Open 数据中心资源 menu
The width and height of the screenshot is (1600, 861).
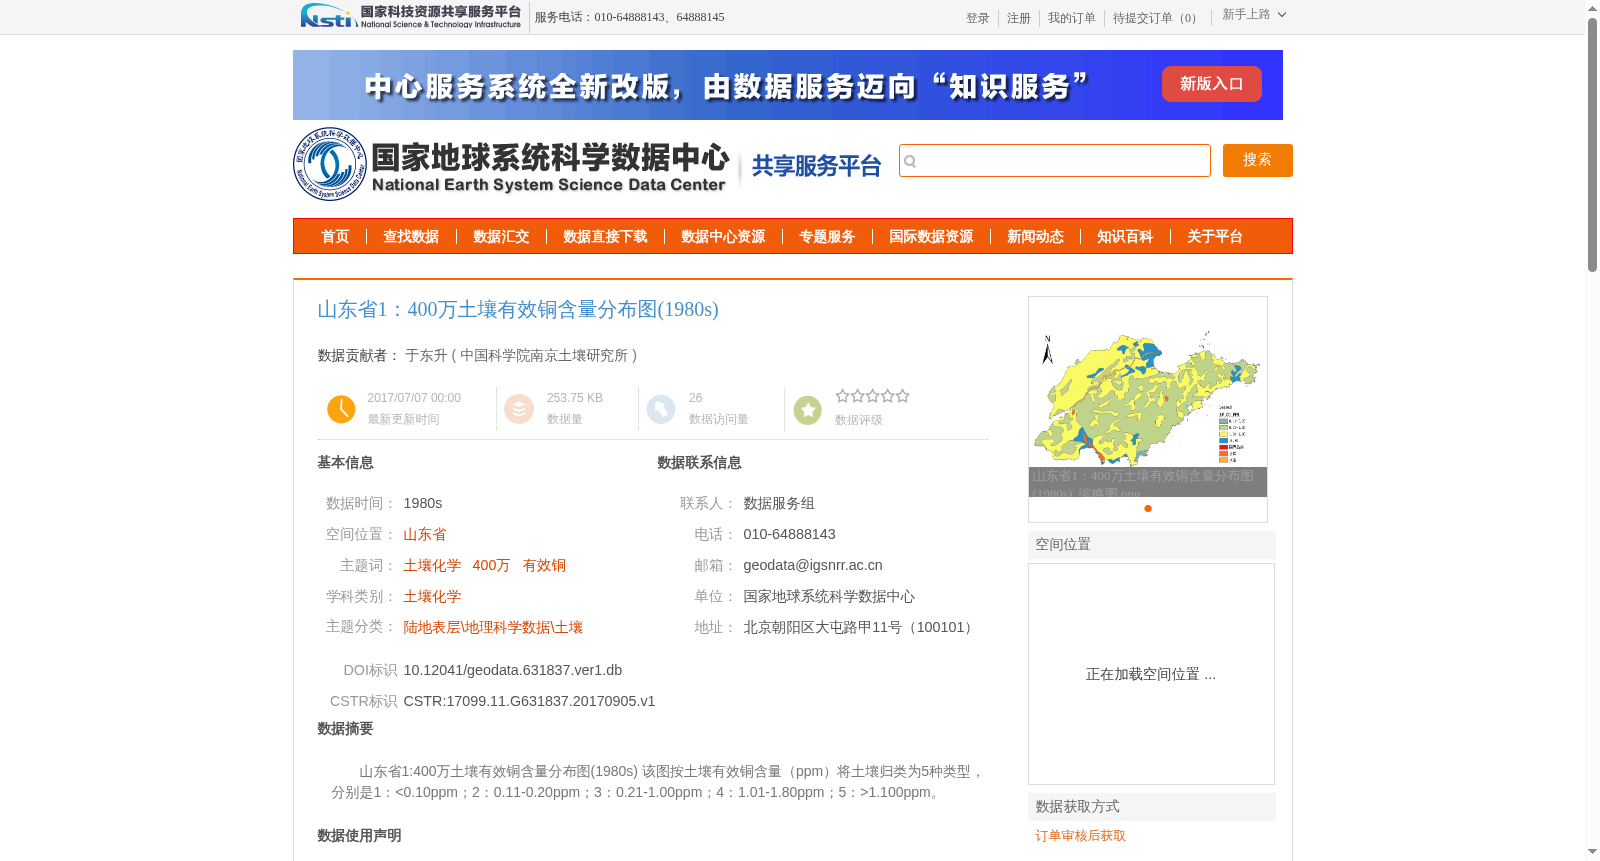coord(723,237)
